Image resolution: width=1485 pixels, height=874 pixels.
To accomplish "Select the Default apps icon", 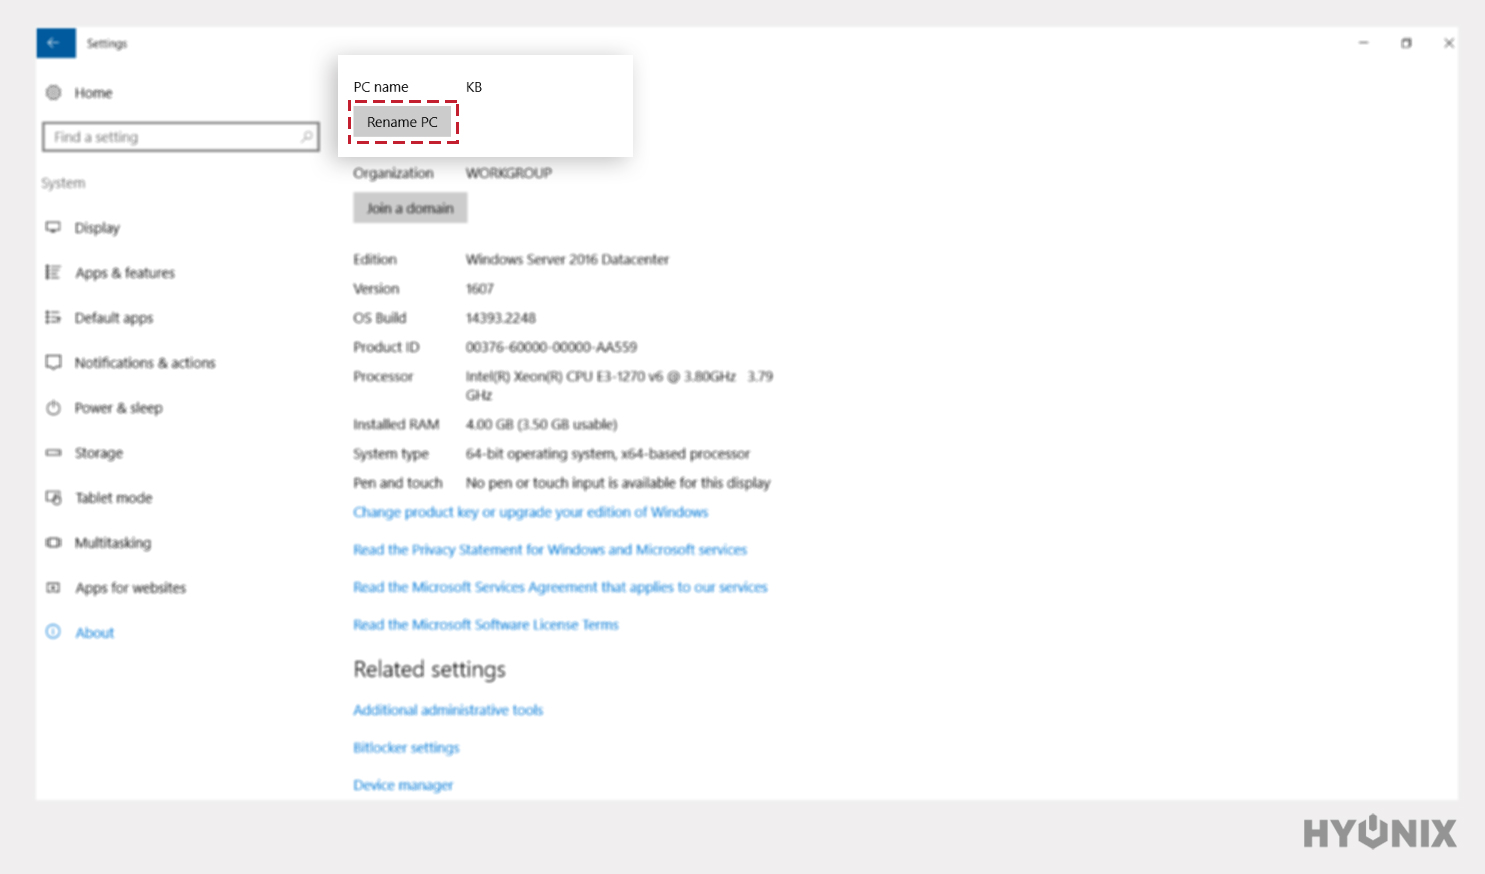I will pos(55,317).
